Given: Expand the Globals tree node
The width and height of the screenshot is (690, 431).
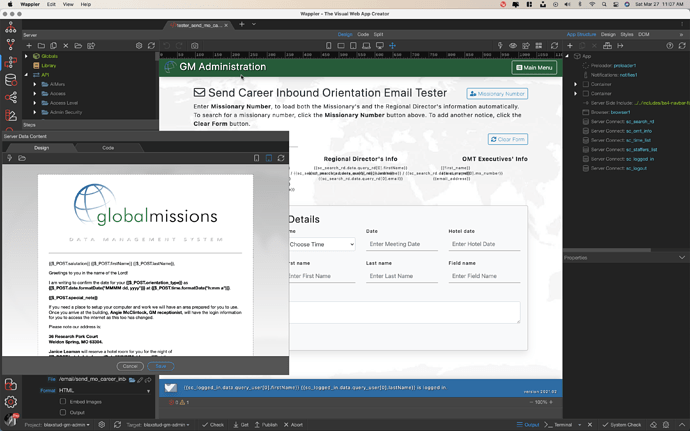Looking at the screenshot, I should click(26, 56).
